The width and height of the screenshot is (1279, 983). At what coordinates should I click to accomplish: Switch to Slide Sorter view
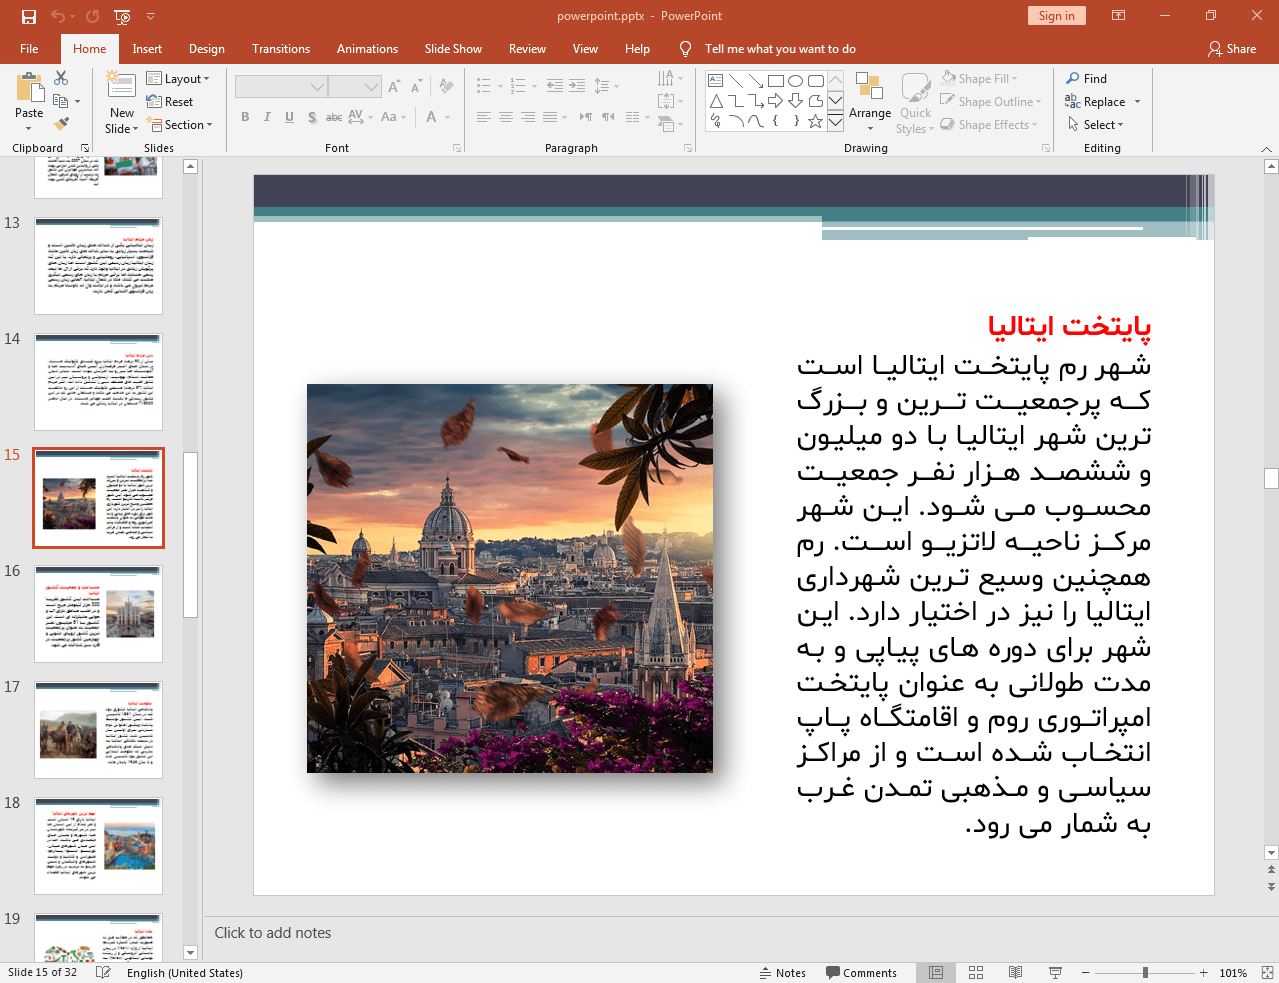[x=975, y=972]
